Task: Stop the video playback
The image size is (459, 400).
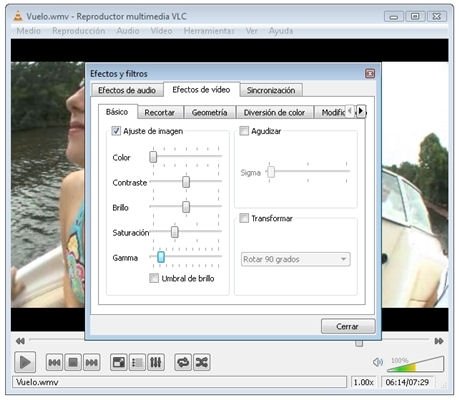Action: click(x=73, y=362)
